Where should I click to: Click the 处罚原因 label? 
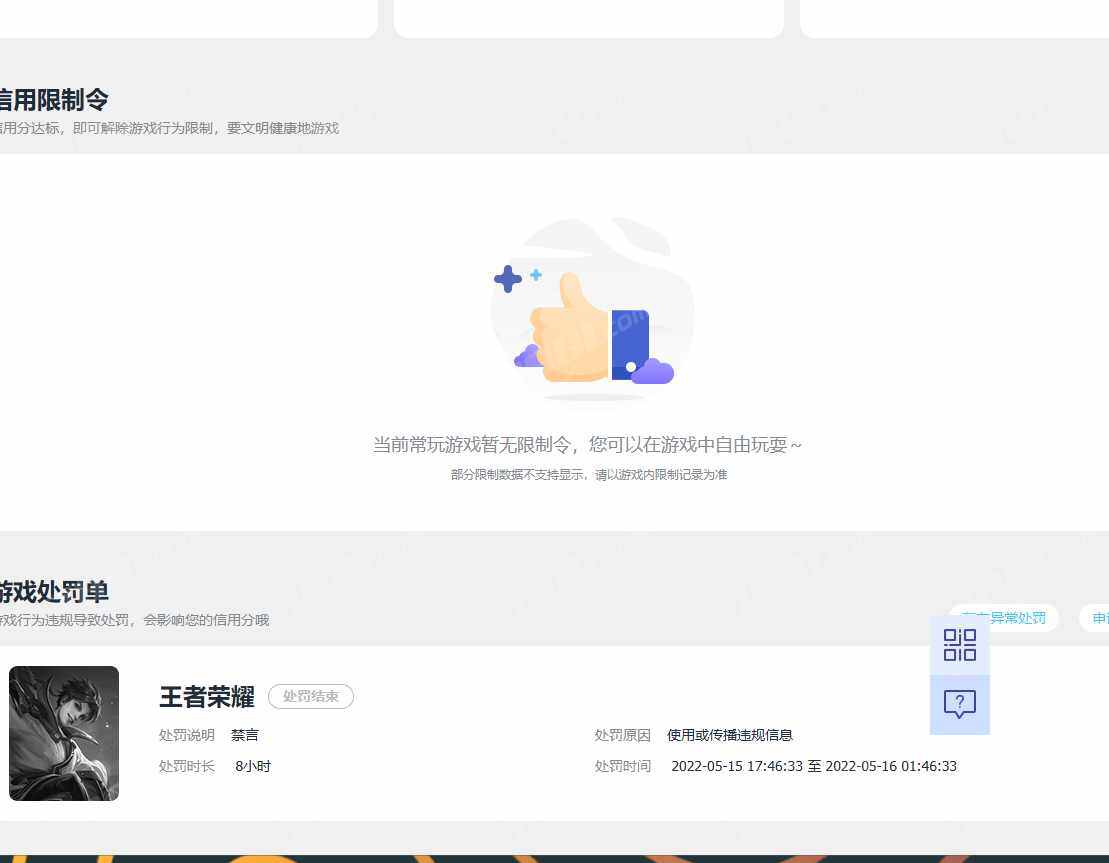click(x=622, y=735)
